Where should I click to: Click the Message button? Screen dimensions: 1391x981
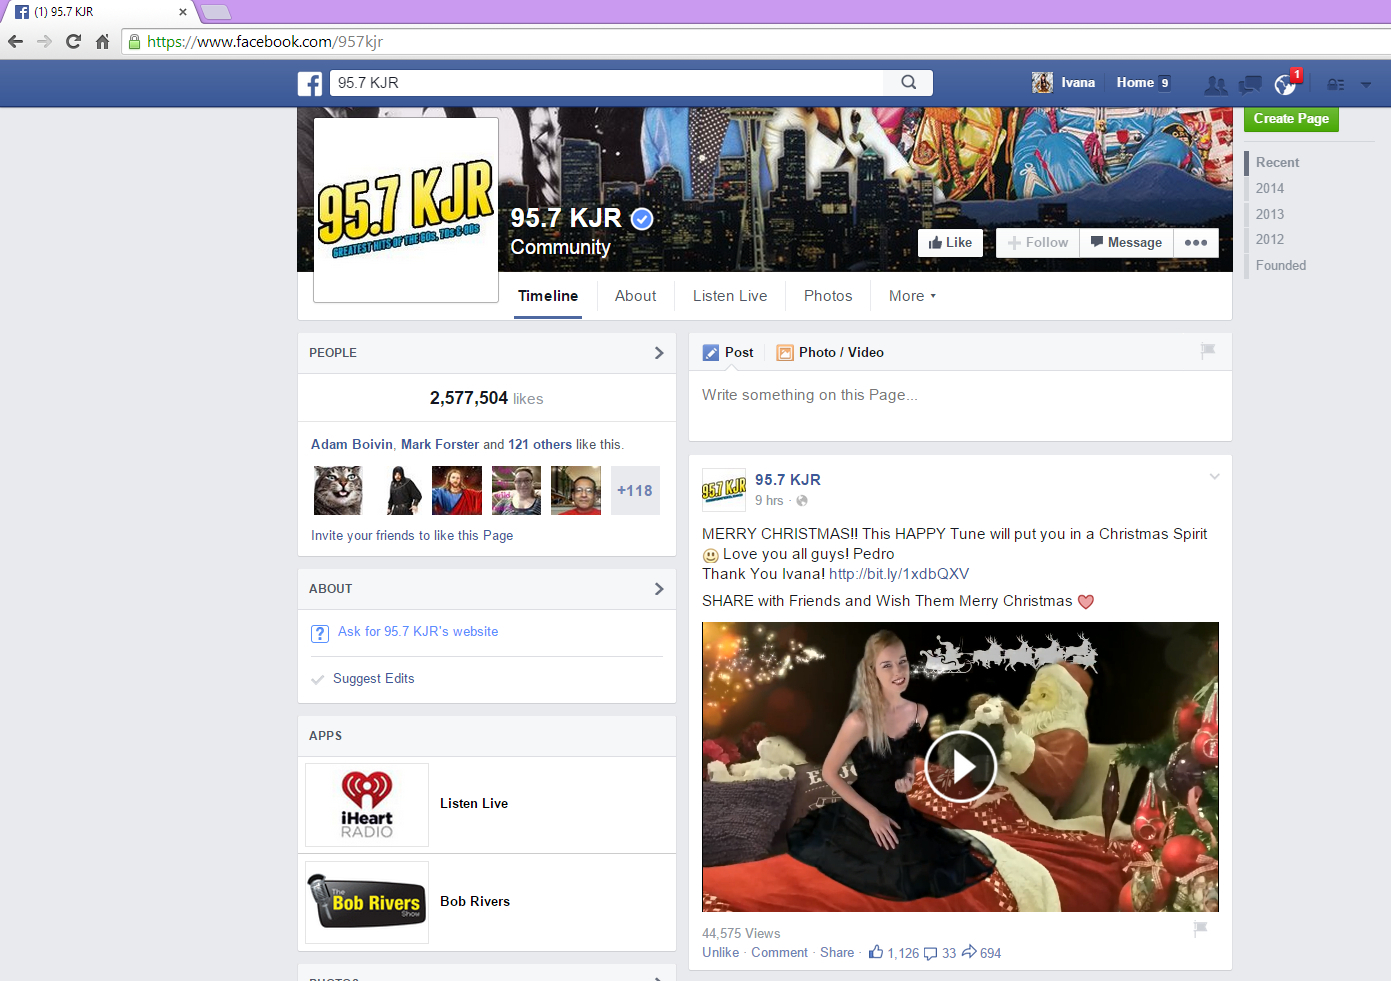[1127, 243]
